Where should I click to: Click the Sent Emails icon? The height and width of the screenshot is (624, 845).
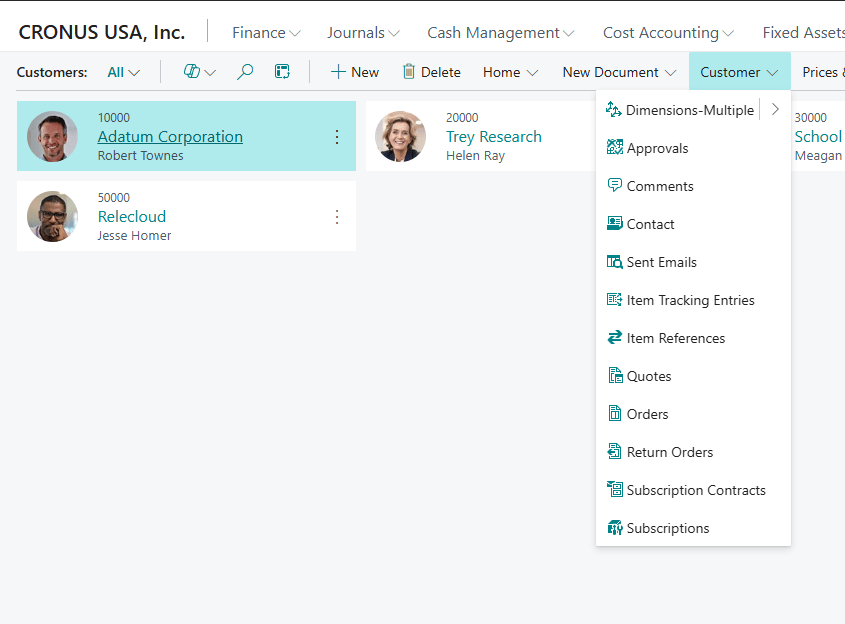click(x=615, y=262)
